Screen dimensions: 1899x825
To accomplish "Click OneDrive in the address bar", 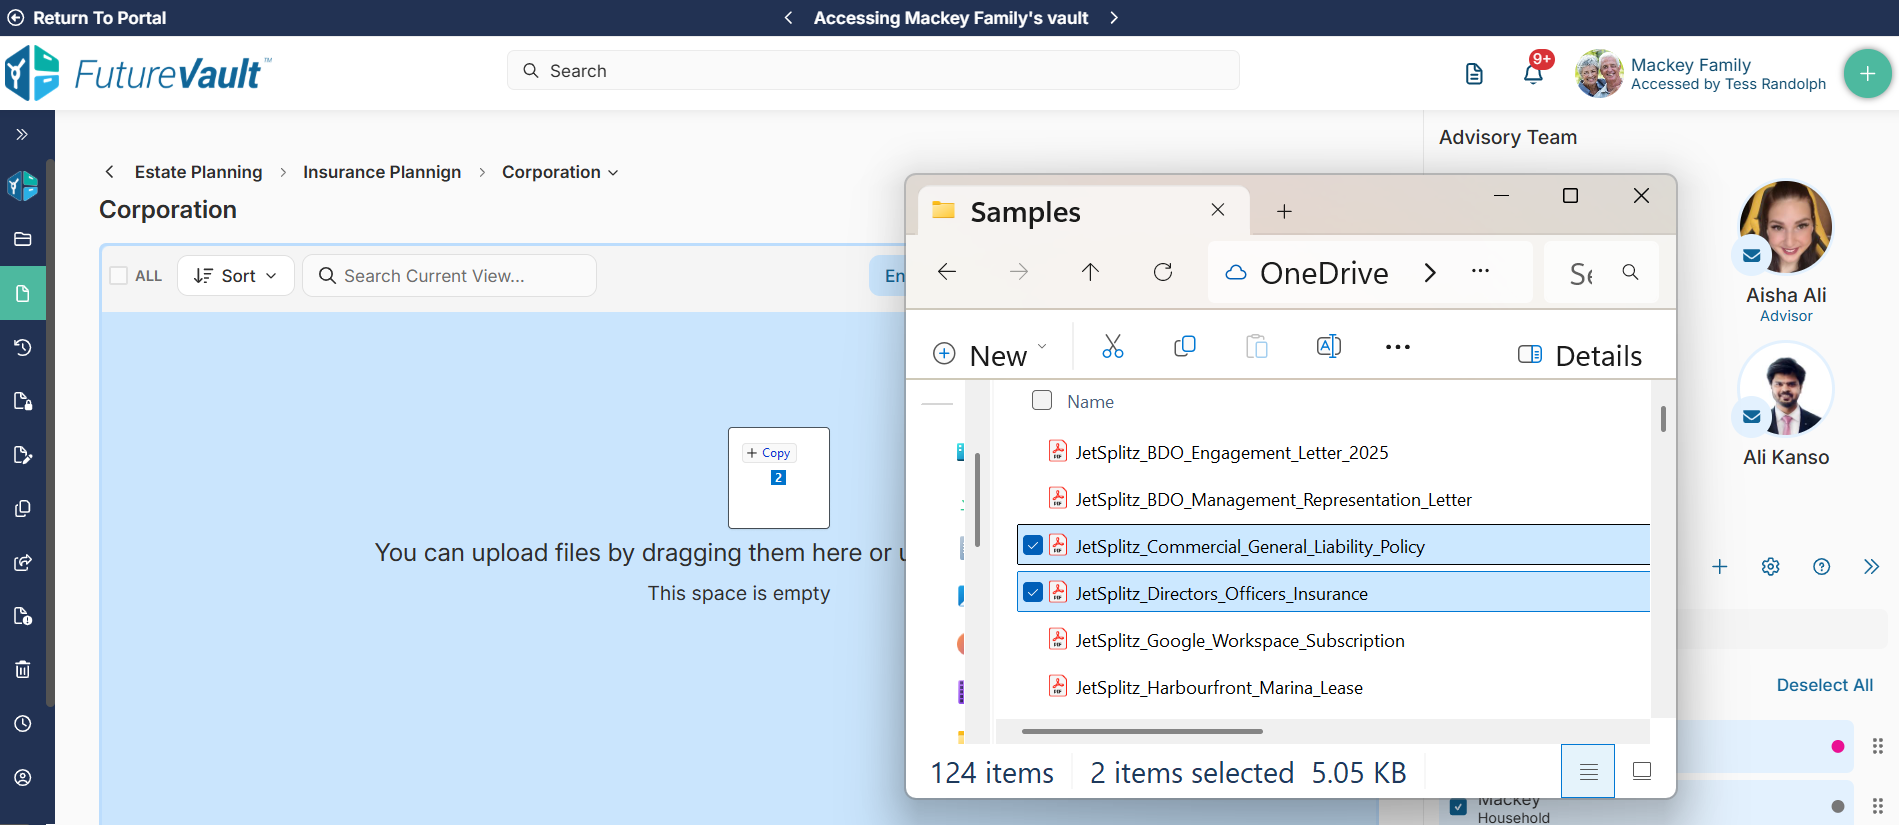I will click(1324, 273).
